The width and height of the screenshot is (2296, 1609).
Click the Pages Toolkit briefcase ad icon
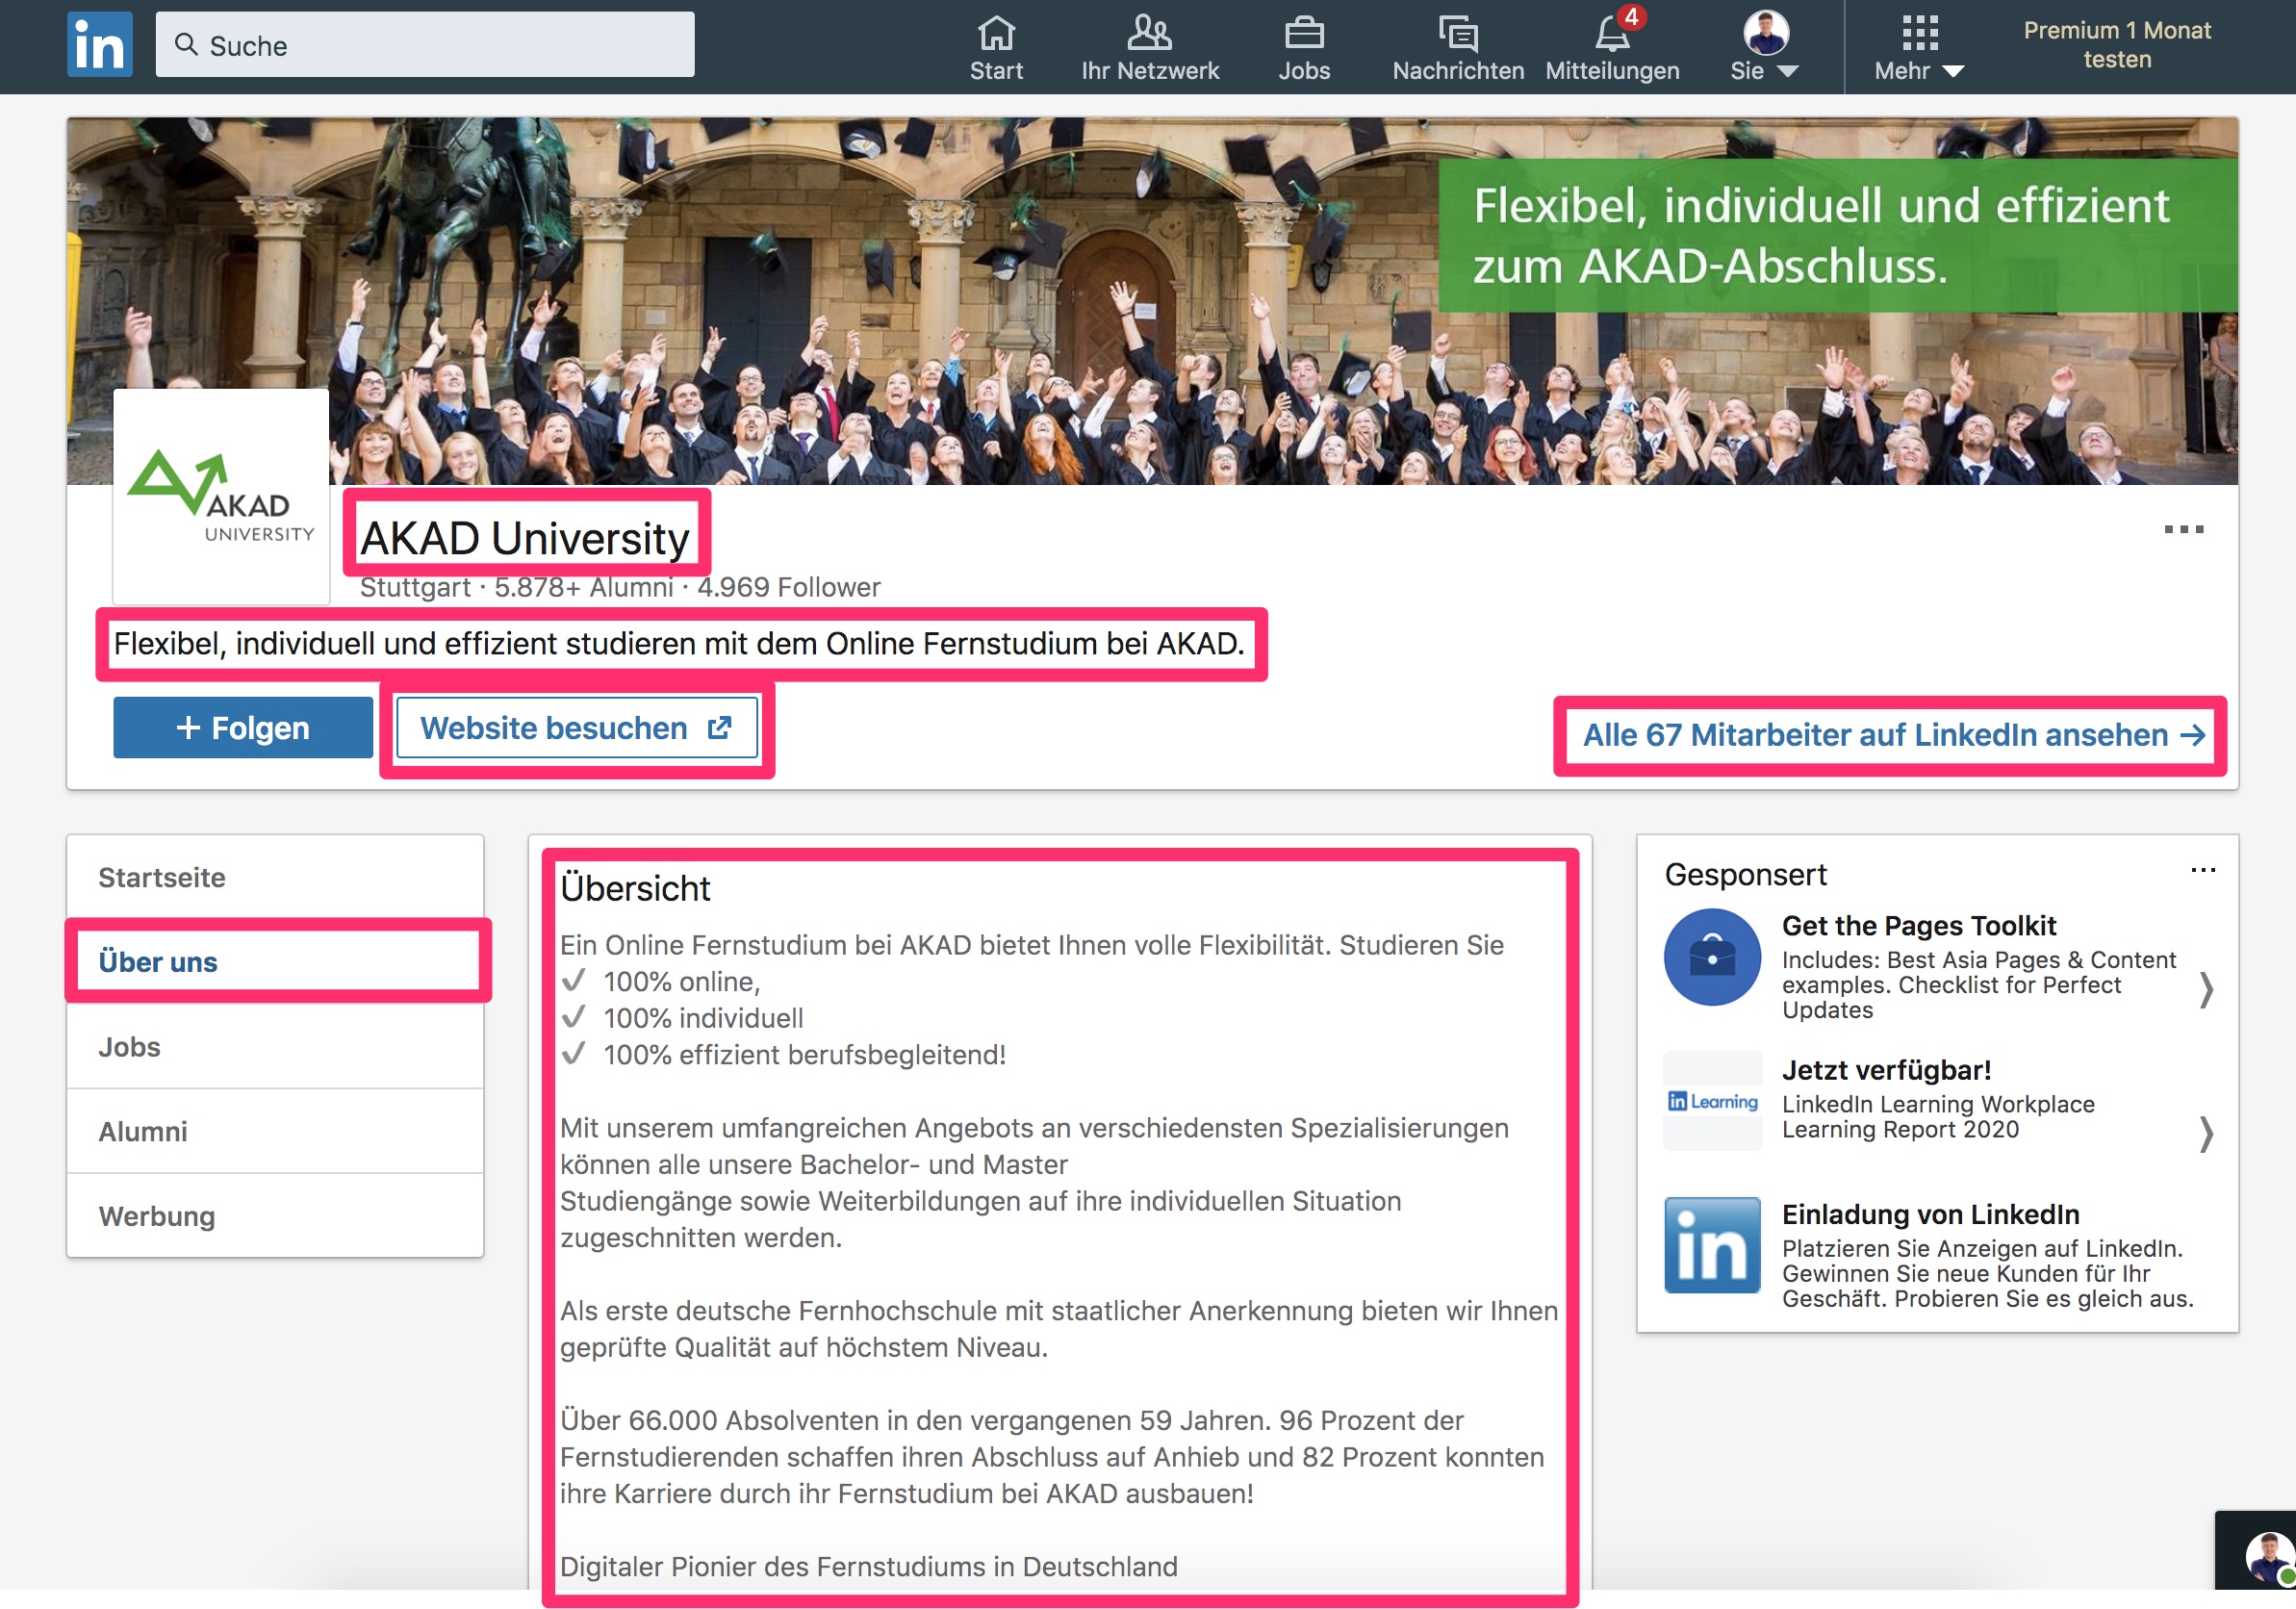point(1712,957)
